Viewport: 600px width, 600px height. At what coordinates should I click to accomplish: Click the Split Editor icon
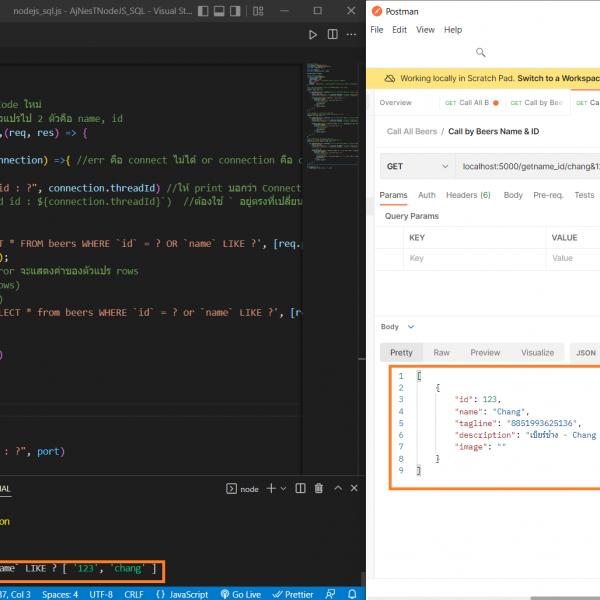click(332, 35)
